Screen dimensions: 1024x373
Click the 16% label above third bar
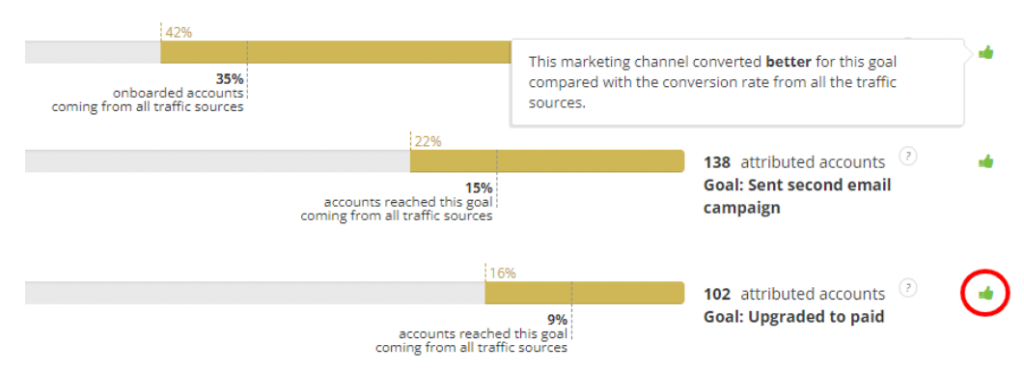point(502,272)
